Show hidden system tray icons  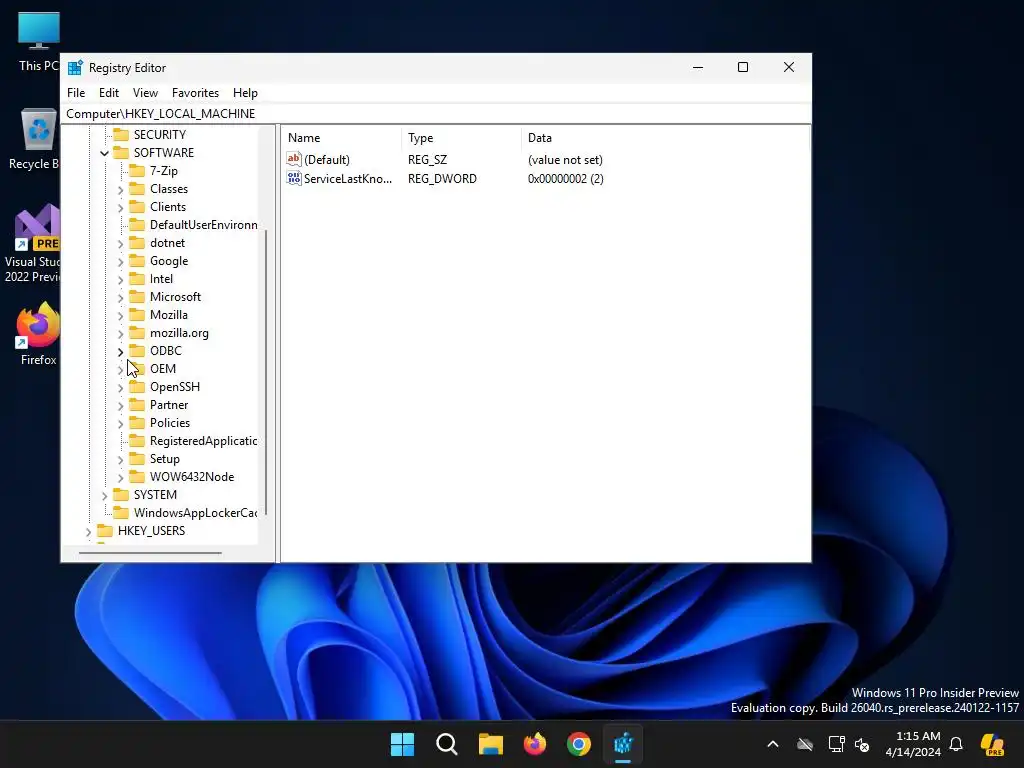pyautogui.click(x=773, y=744)
